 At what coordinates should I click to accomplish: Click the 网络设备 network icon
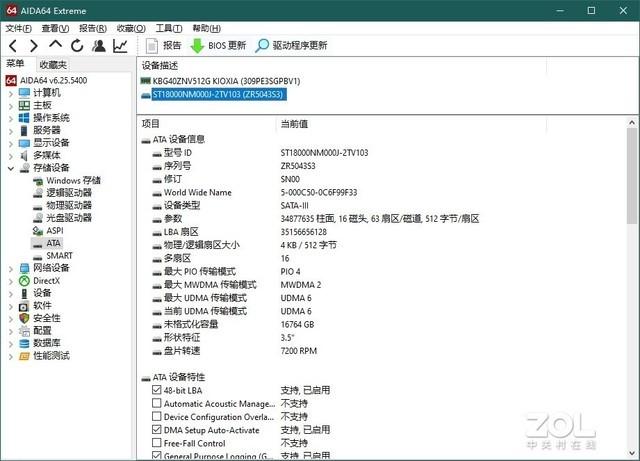tap(24, 268)
